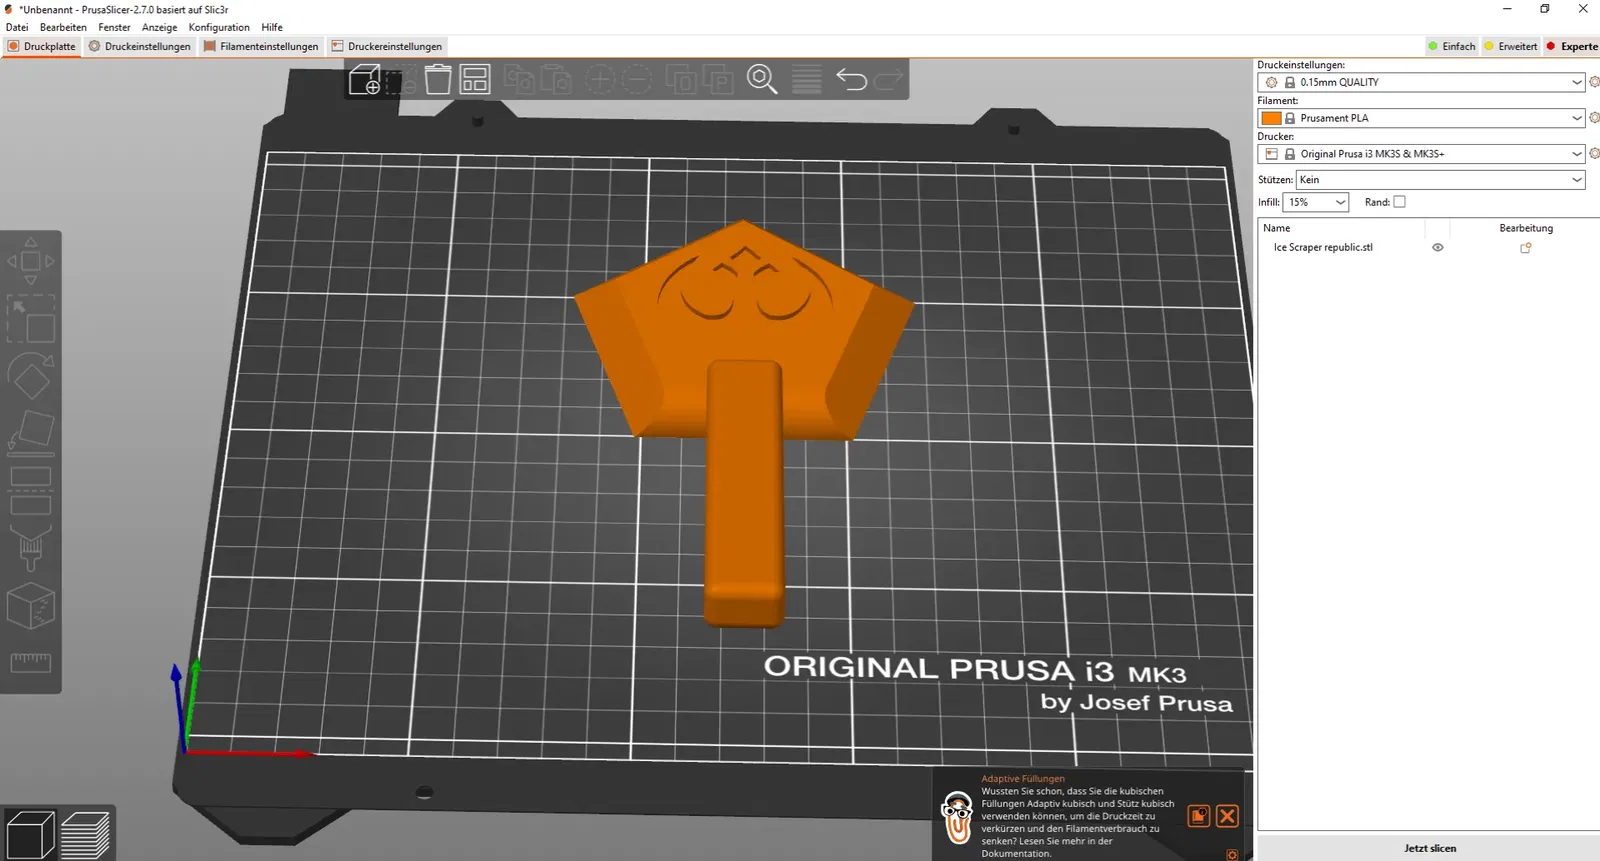Select the Move tool in left toolbar

[31, 261]
